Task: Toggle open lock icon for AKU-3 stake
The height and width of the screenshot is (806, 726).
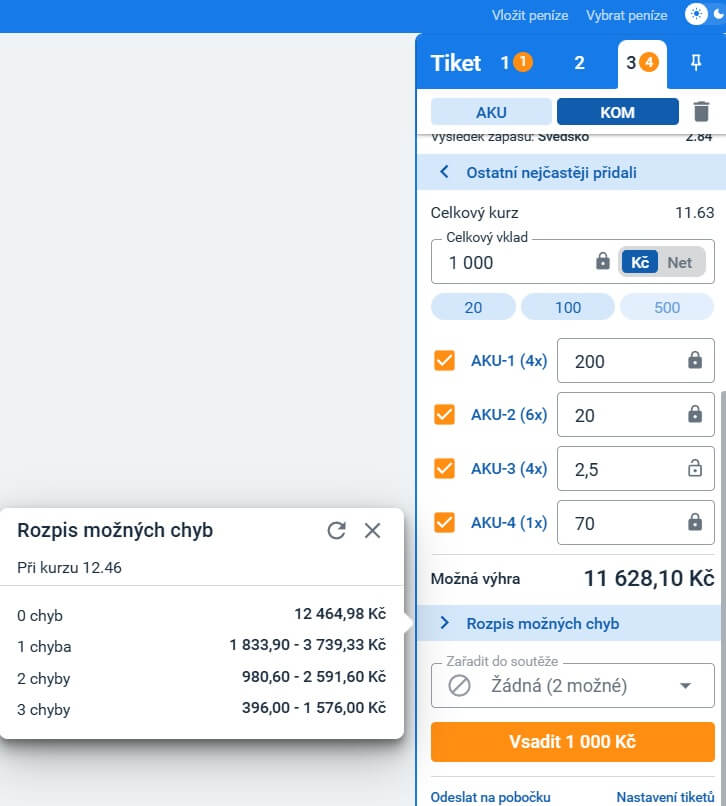Action: point(695,468)
